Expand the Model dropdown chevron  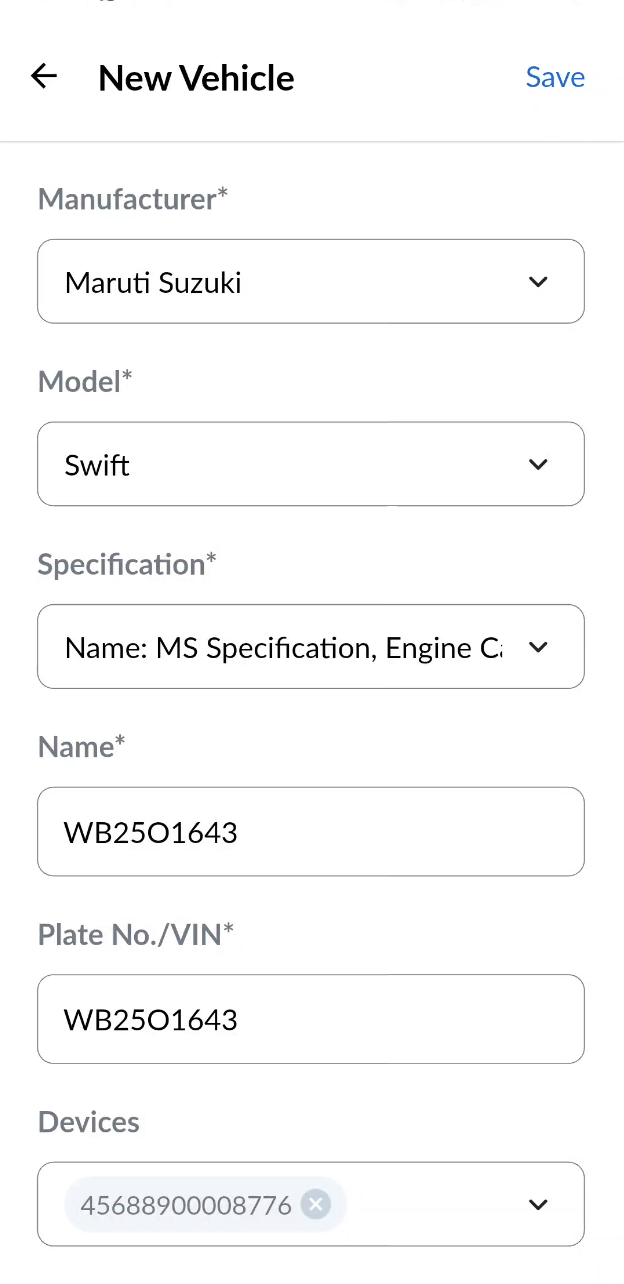pyautogui.click(x=538, y=464)
